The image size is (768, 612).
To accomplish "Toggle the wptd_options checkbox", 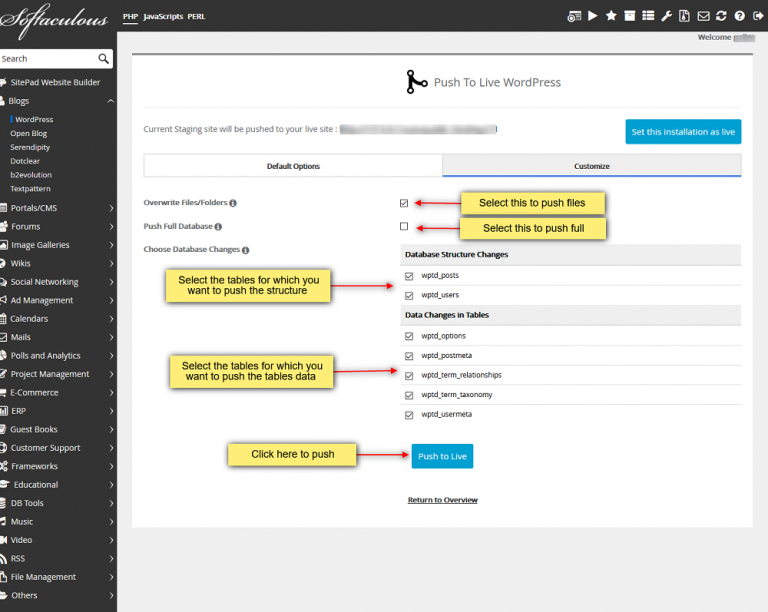I will coord(409,336).
